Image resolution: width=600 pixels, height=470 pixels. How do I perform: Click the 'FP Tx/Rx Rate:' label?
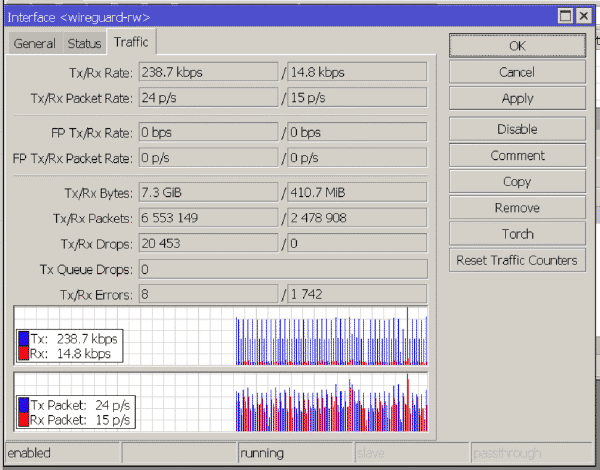tap(92, 133)
